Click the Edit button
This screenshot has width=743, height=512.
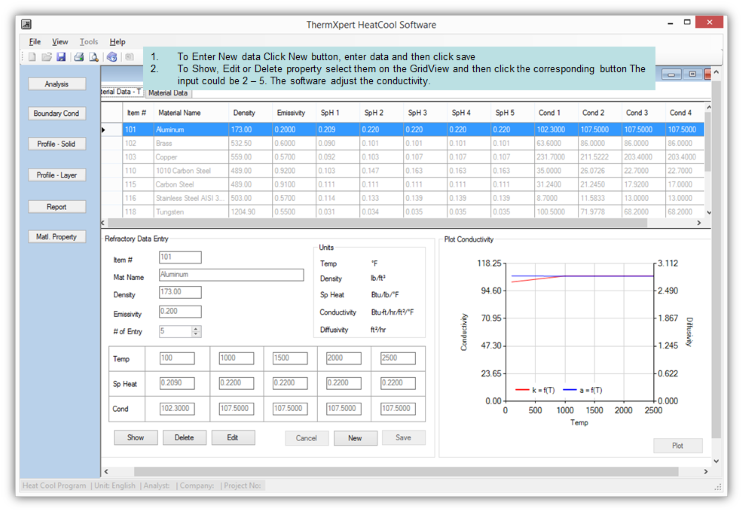(233, 438)
